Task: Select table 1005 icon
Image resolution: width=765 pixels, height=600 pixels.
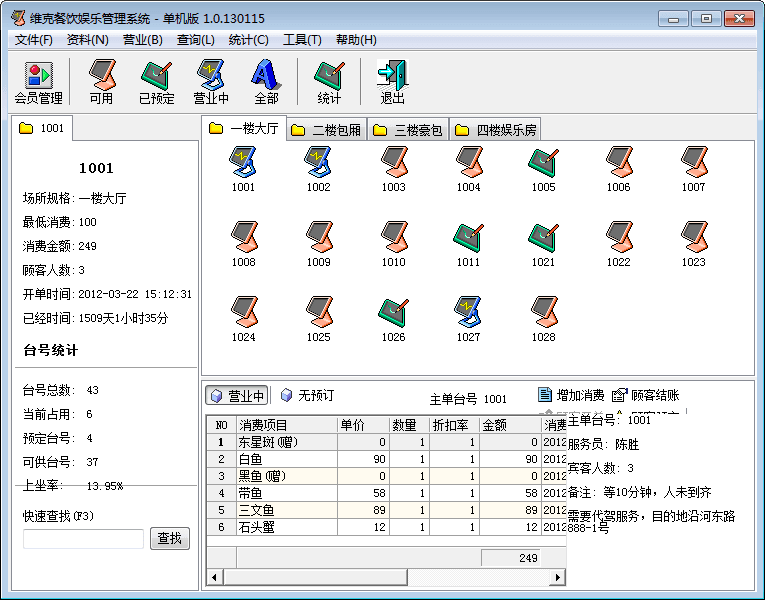Action: coord(543,168)
